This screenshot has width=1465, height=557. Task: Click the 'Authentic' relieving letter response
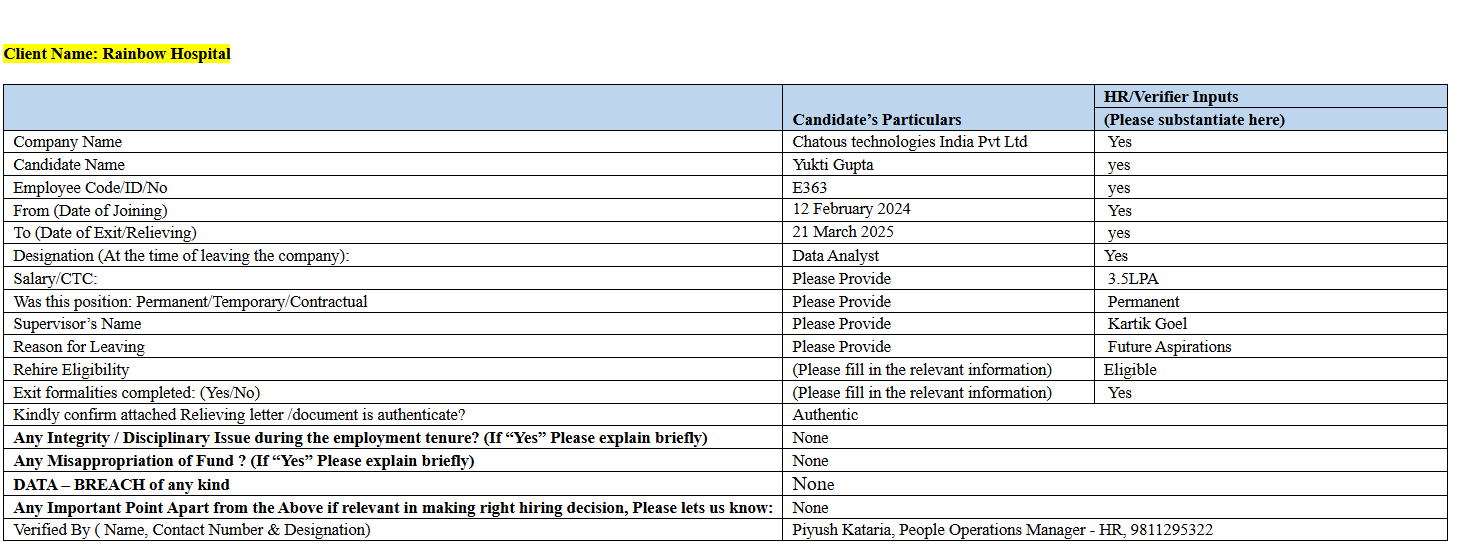coord(825,415)
